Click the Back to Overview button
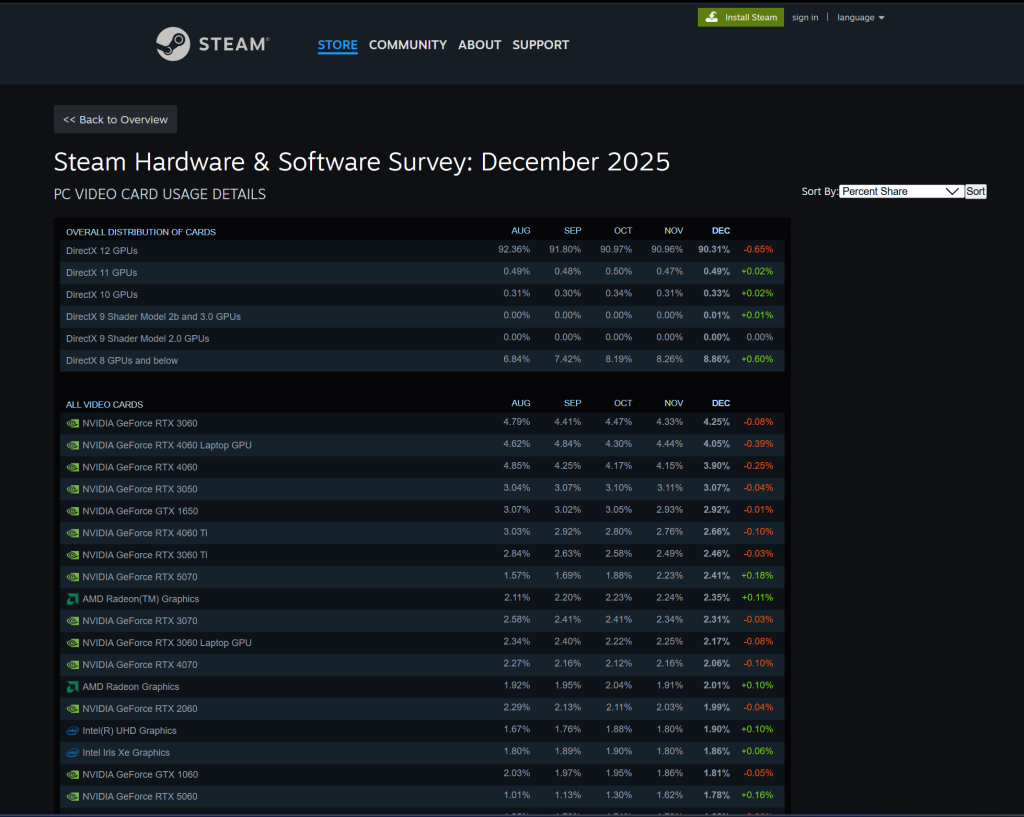The width and height of the screenshot is (1024, 817). coord(115,119)
